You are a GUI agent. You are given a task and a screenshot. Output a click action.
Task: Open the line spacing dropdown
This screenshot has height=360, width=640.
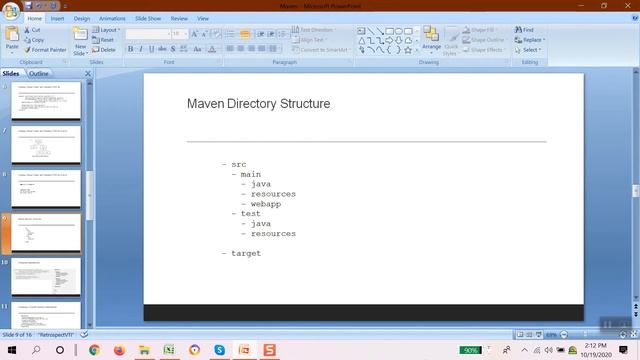282,34
